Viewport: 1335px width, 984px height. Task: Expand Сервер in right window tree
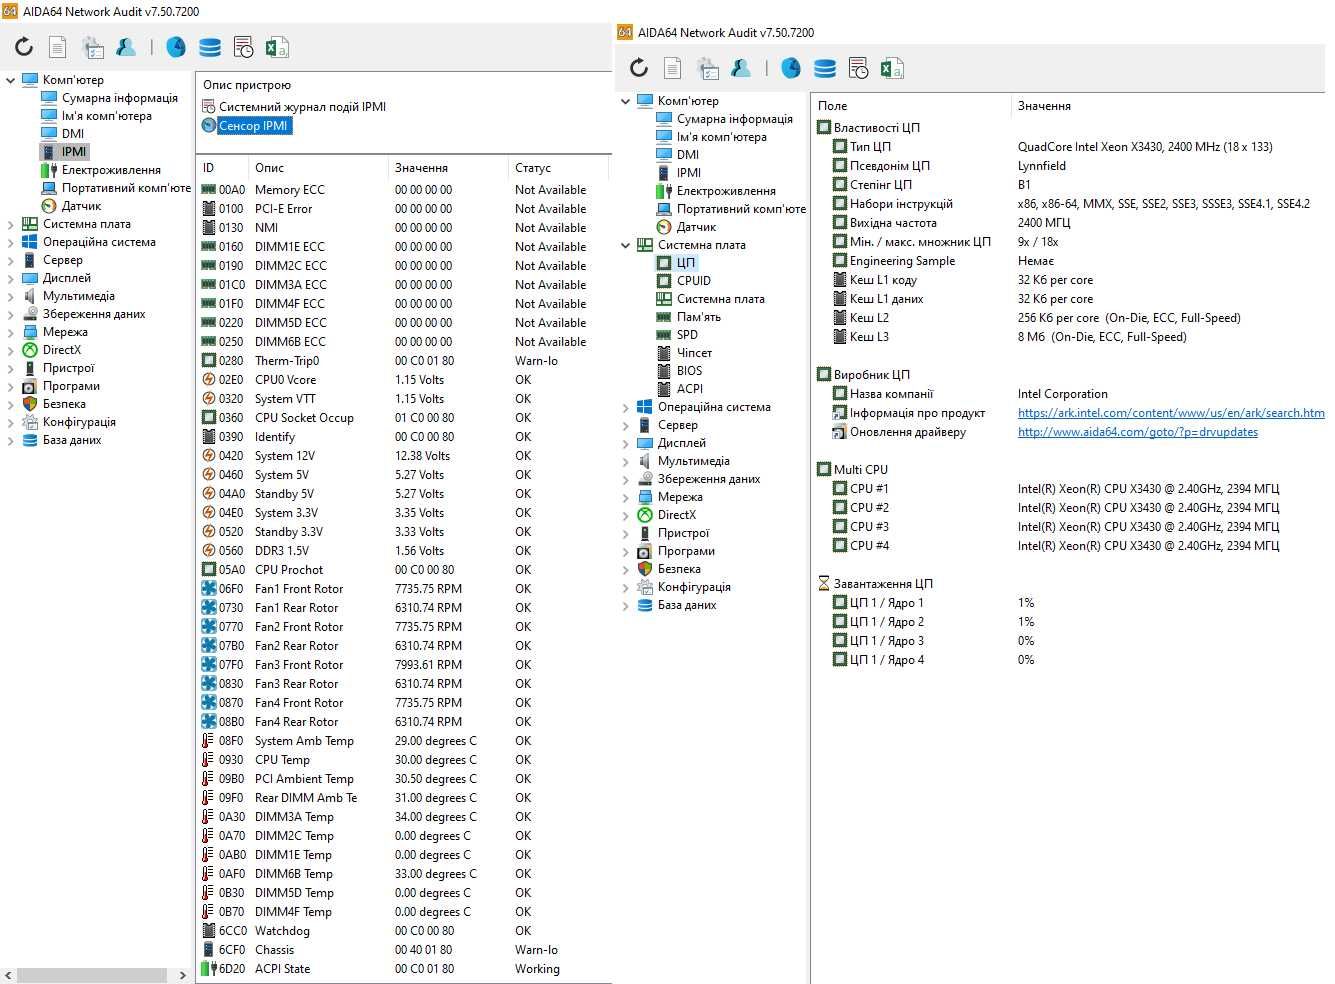[626, 425]
